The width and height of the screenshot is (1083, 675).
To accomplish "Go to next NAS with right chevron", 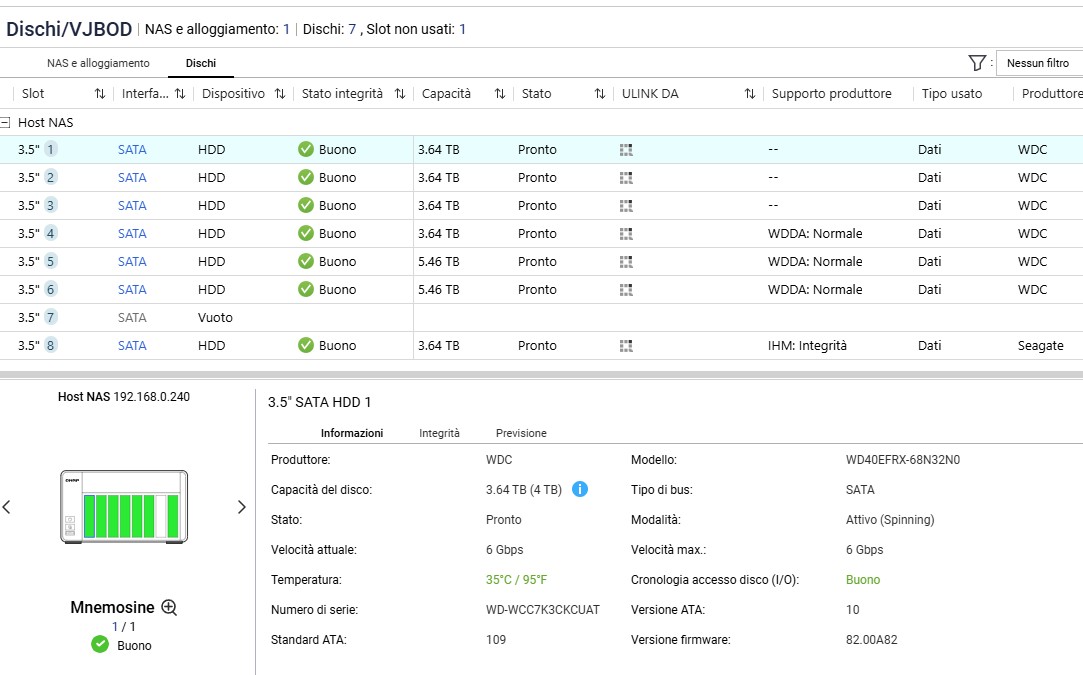I will point(241,507).
